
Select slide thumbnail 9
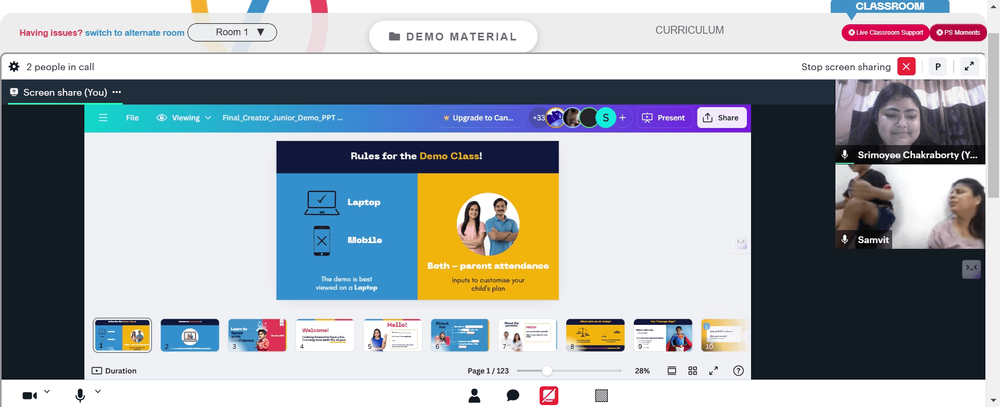(x=663, y=335)
